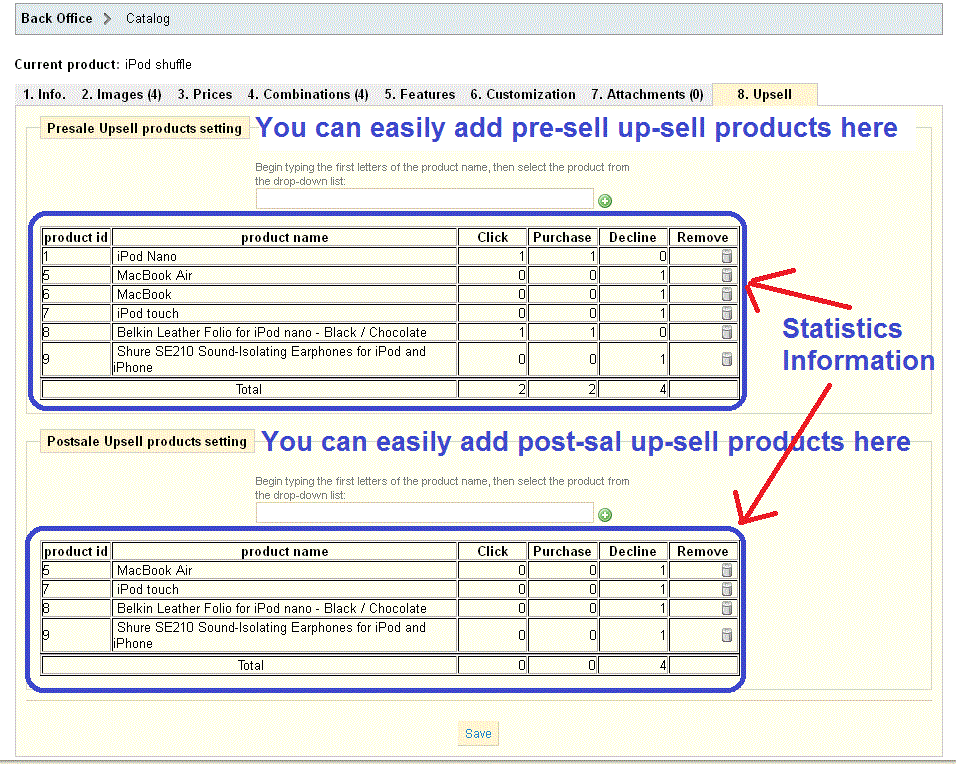
Task: Click Presale Upsell products setting legend
Action: (x=144, y=128)
